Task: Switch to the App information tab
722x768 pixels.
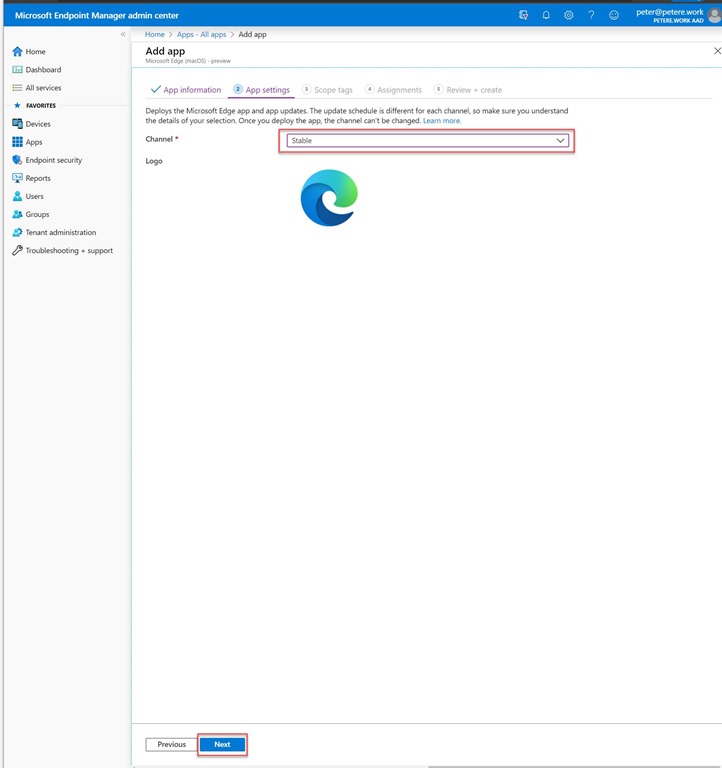Action: (186, 90)
